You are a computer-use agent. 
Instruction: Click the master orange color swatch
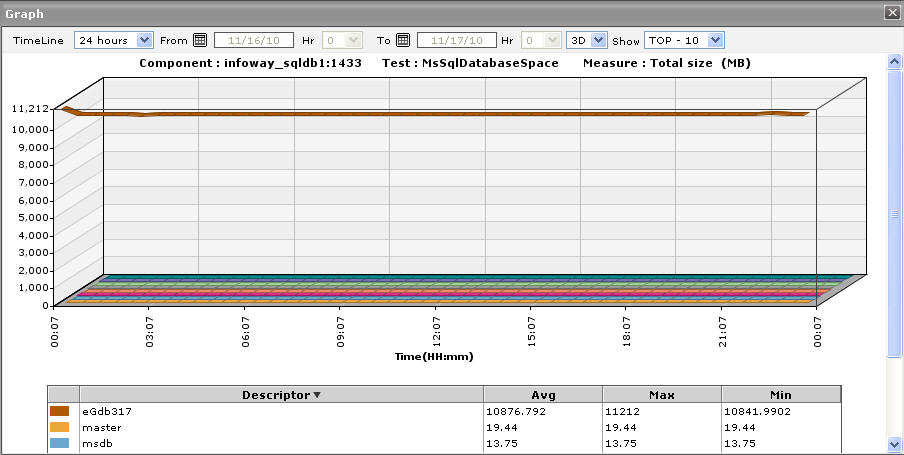pyautogui.click(x=59, y=427)
